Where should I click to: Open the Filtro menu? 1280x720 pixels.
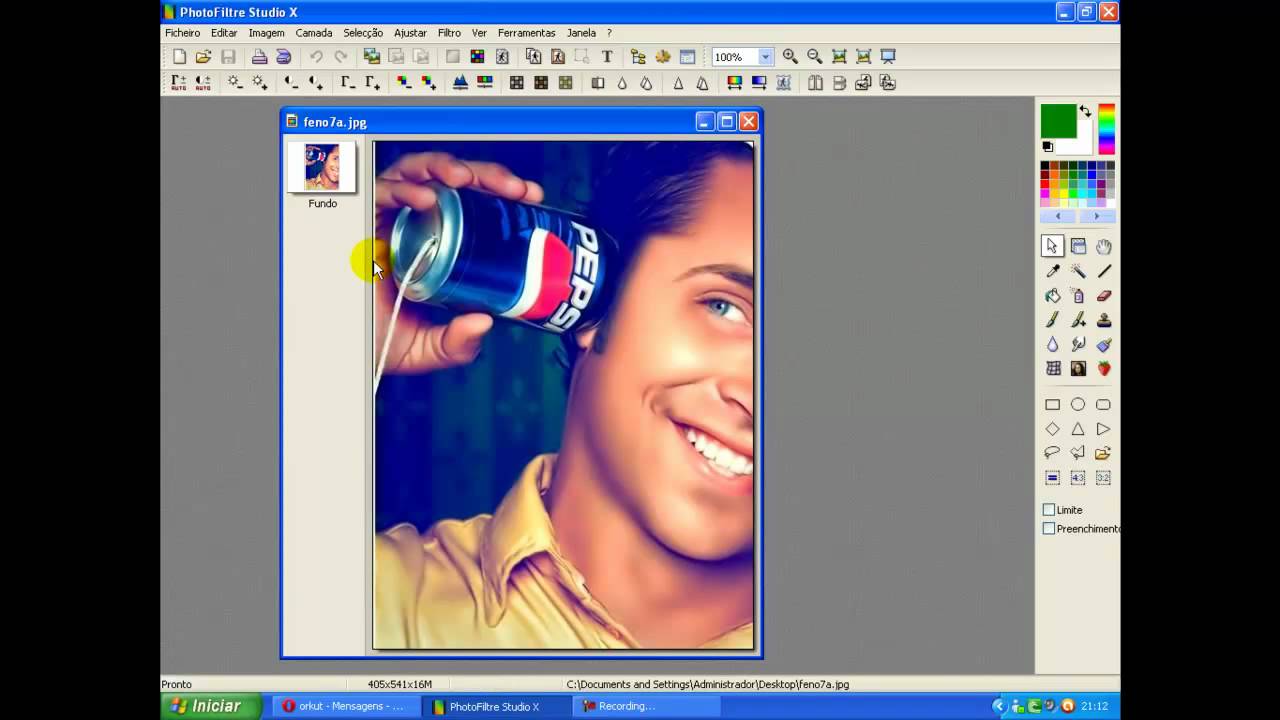[x=449, y=33]
